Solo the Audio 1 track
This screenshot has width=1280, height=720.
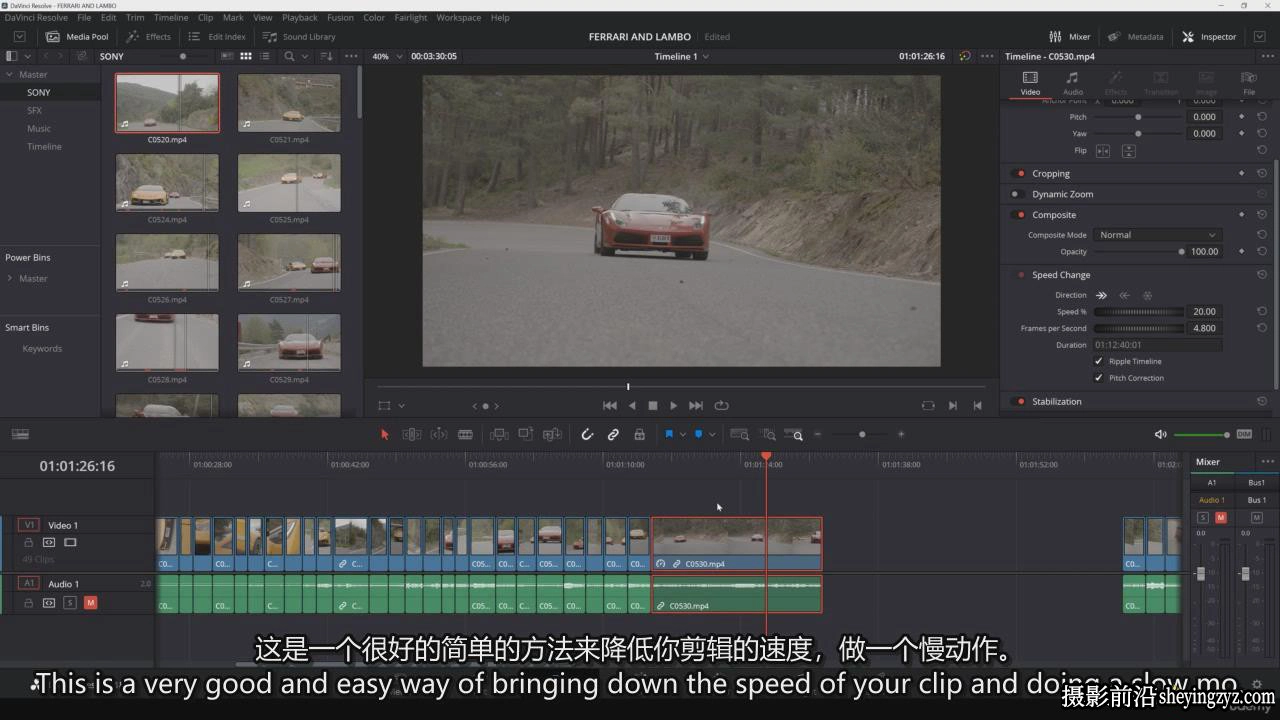[x=70, y=602]
